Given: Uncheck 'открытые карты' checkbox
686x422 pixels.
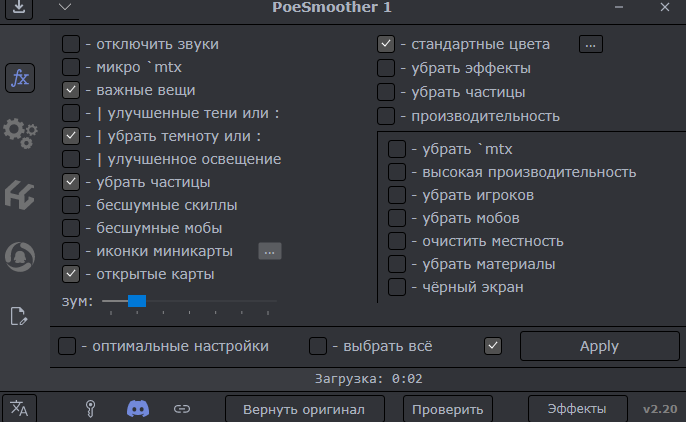Looking at the screenshot, I should click(71, 274).
